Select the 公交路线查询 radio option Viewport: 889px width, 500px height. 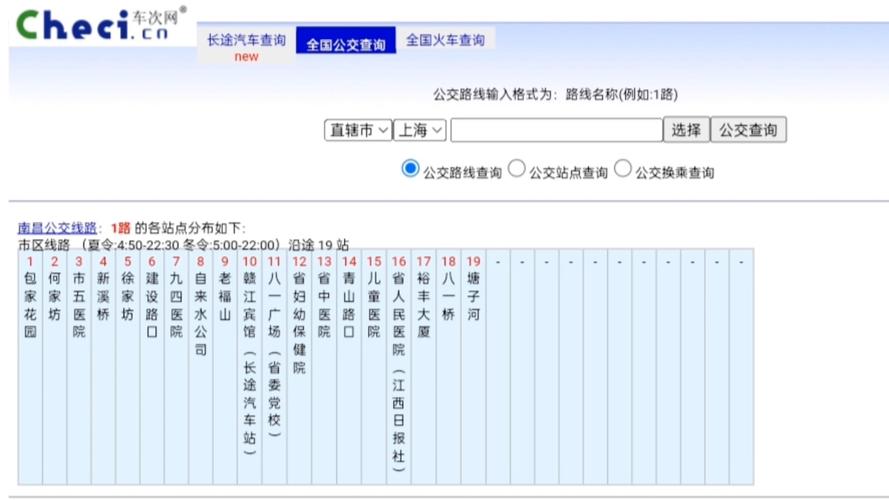410,169
